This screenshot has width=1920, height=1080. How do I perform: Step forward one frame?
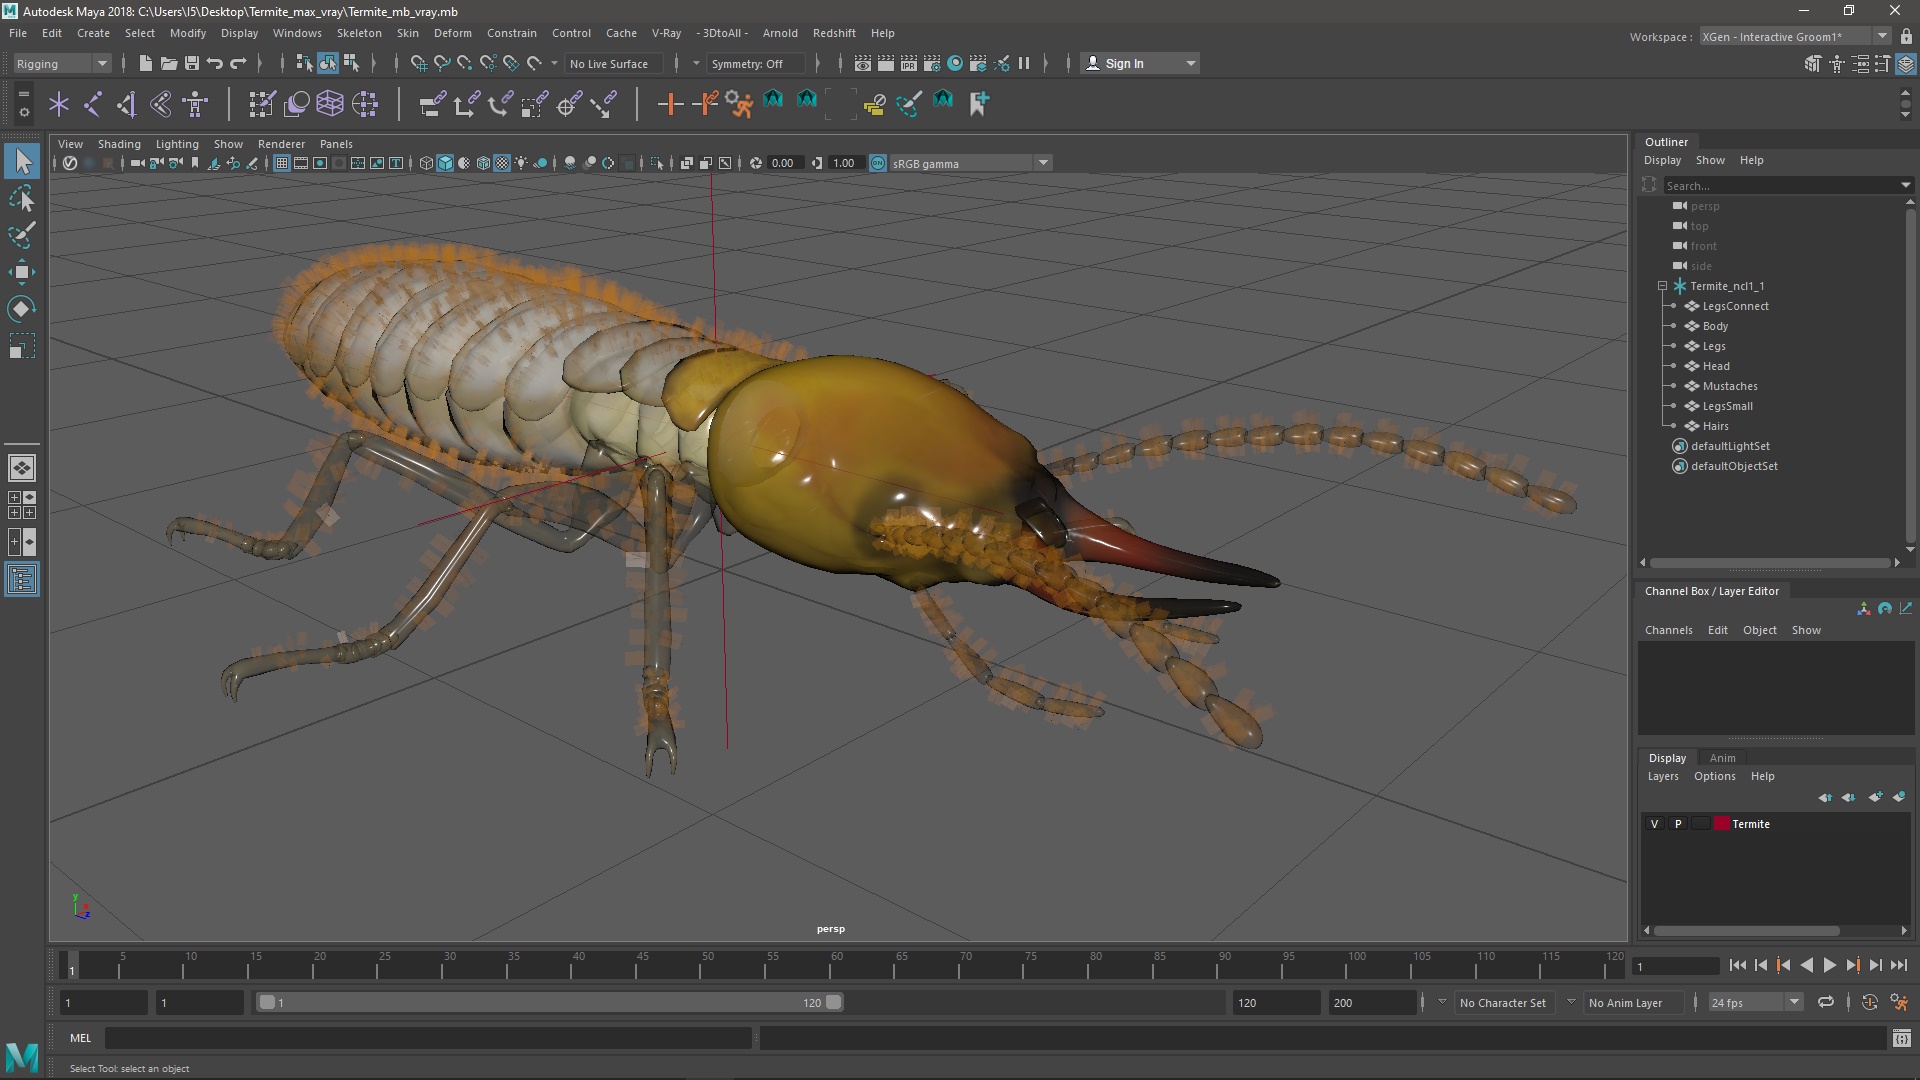(1875, 965)
